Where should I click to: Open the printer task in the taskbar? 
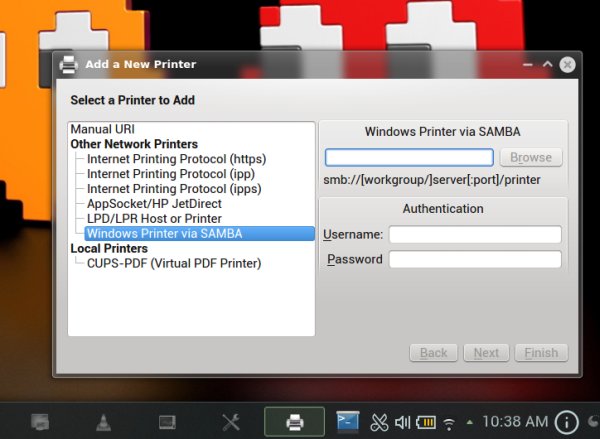point(294,422)
